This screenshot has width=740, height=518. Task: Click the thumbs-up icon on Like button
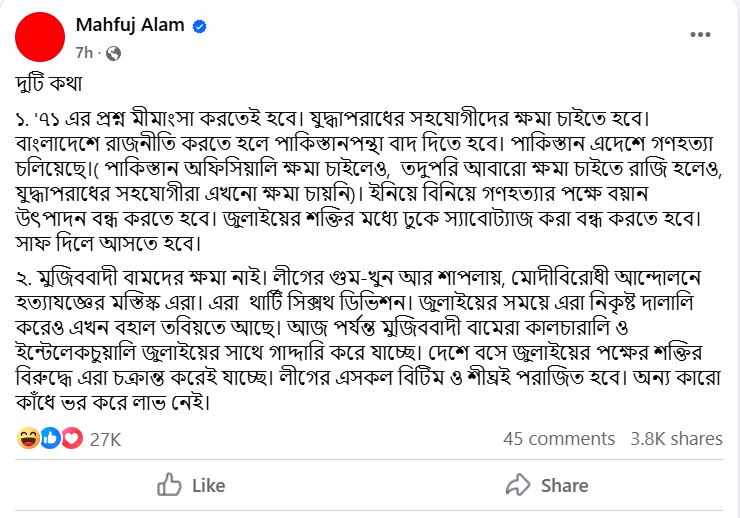click(x=169, y=485)
